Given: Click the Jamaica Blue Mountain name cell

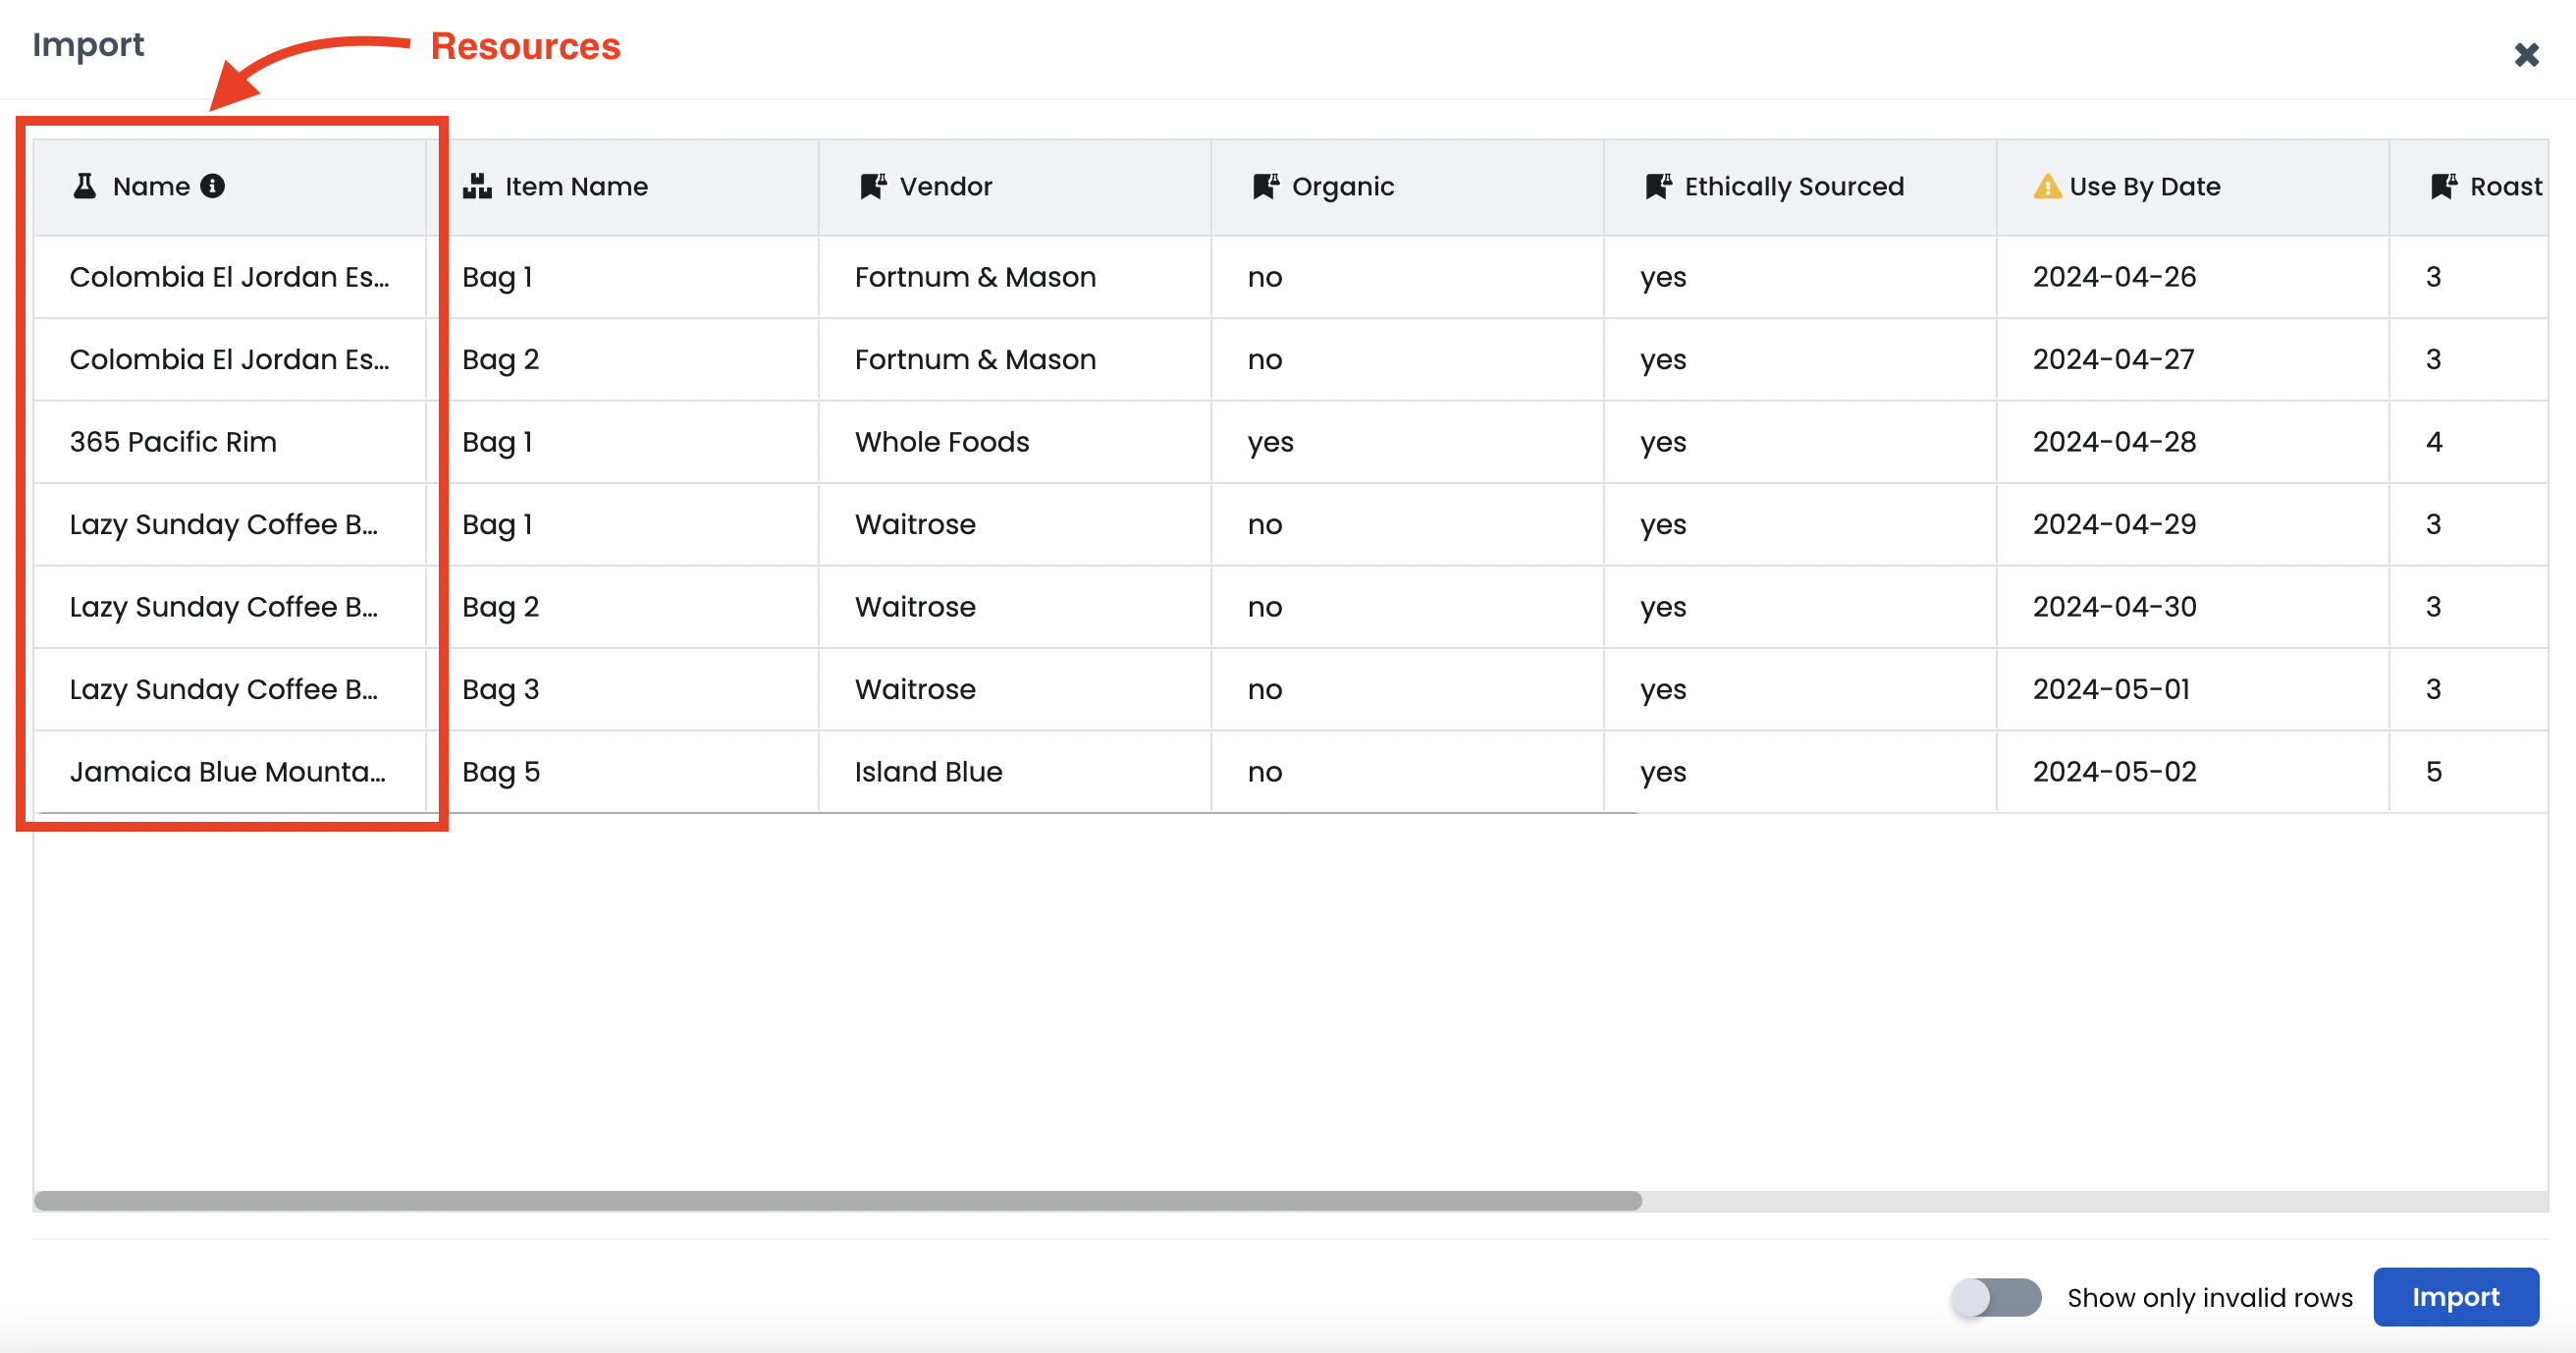Looking at the screenshot, I should (227, 772).
